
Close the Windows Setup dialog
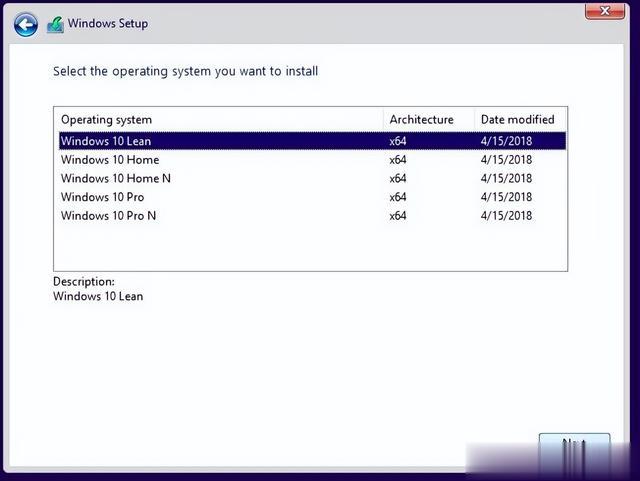[x=604, y=11]
